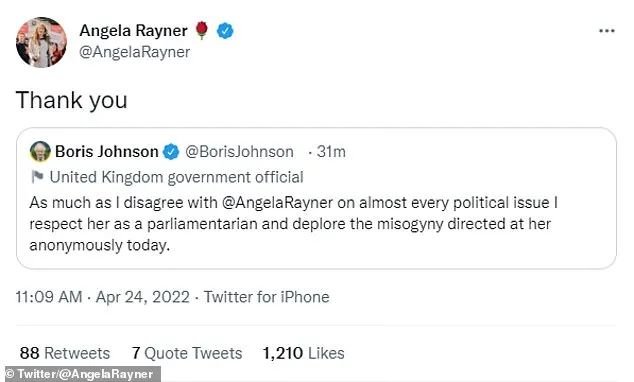Screen dimensions: 634x382
Task: Click the government official flag icon
Action: [37, 177]
